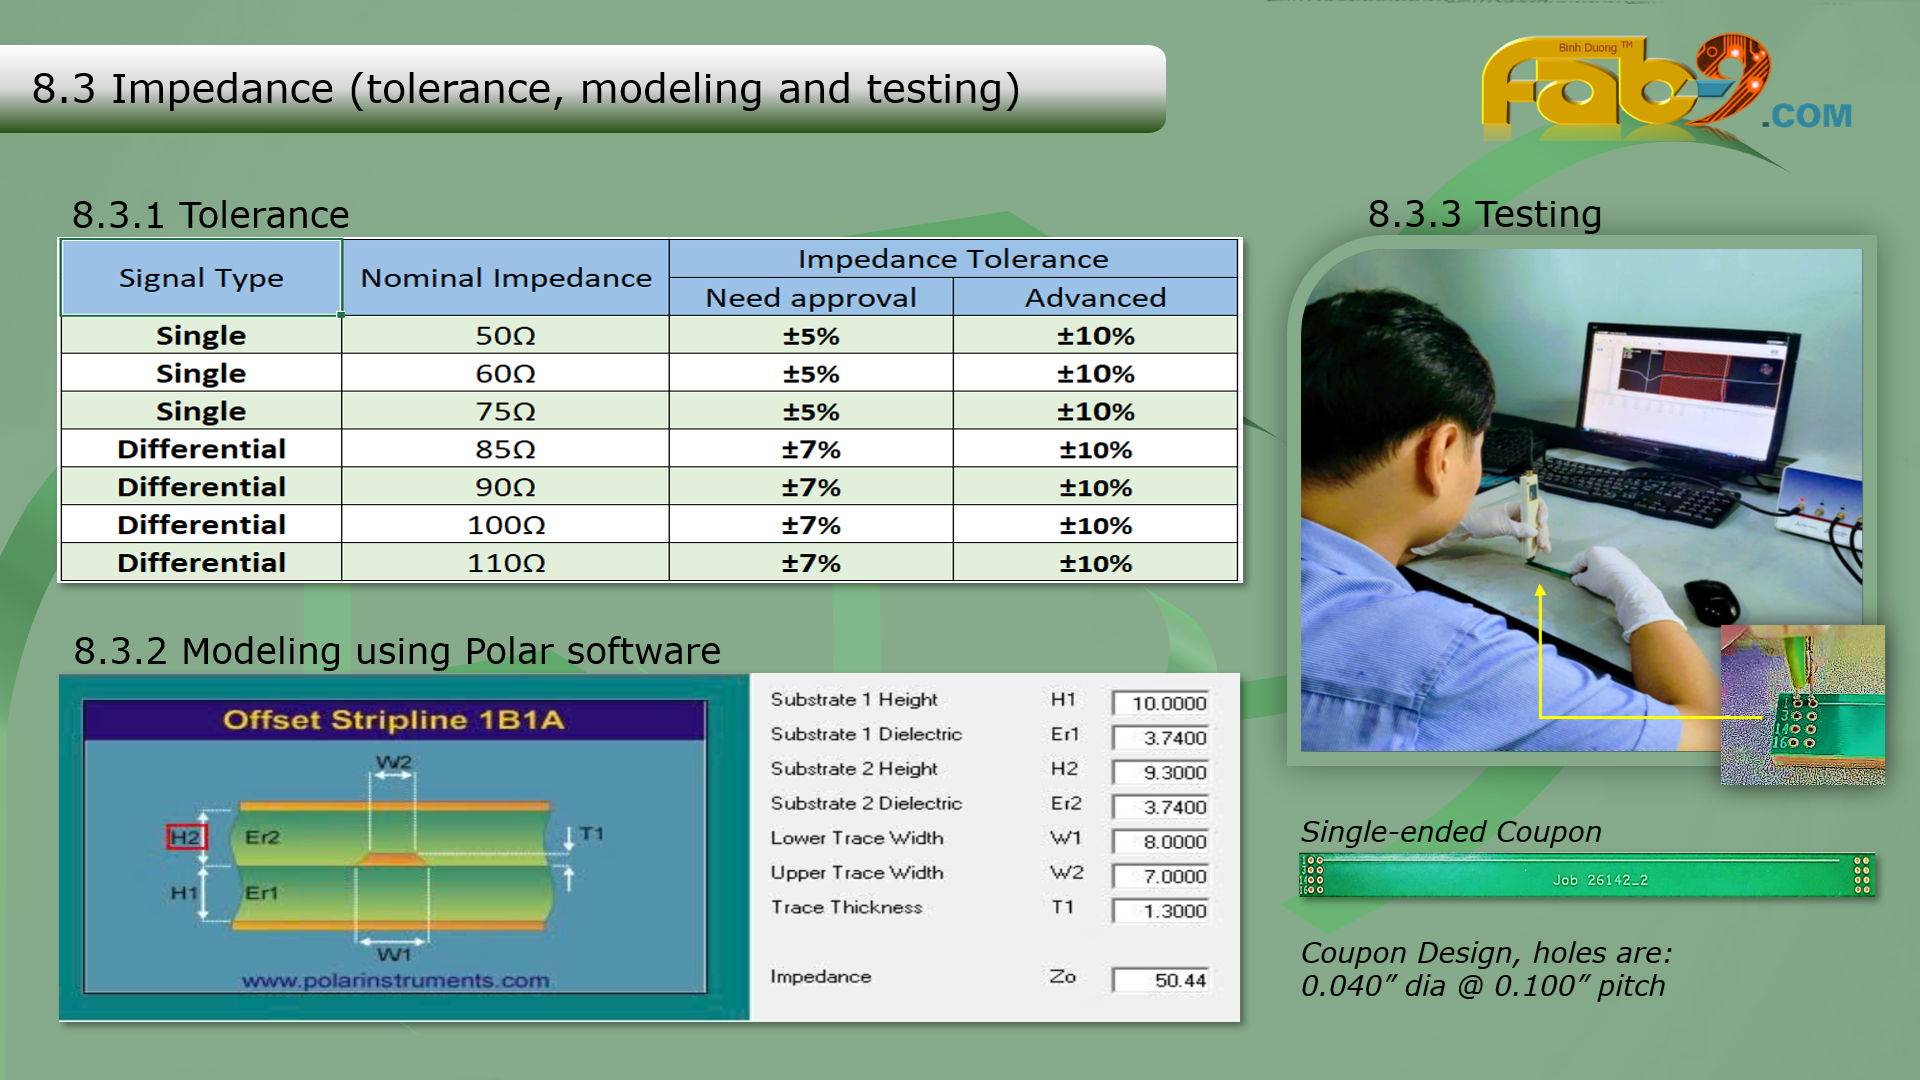Click the Substrate 1 Height value field
The width and height of the screenshot is (1920, 1080).
coord(1161,703)
